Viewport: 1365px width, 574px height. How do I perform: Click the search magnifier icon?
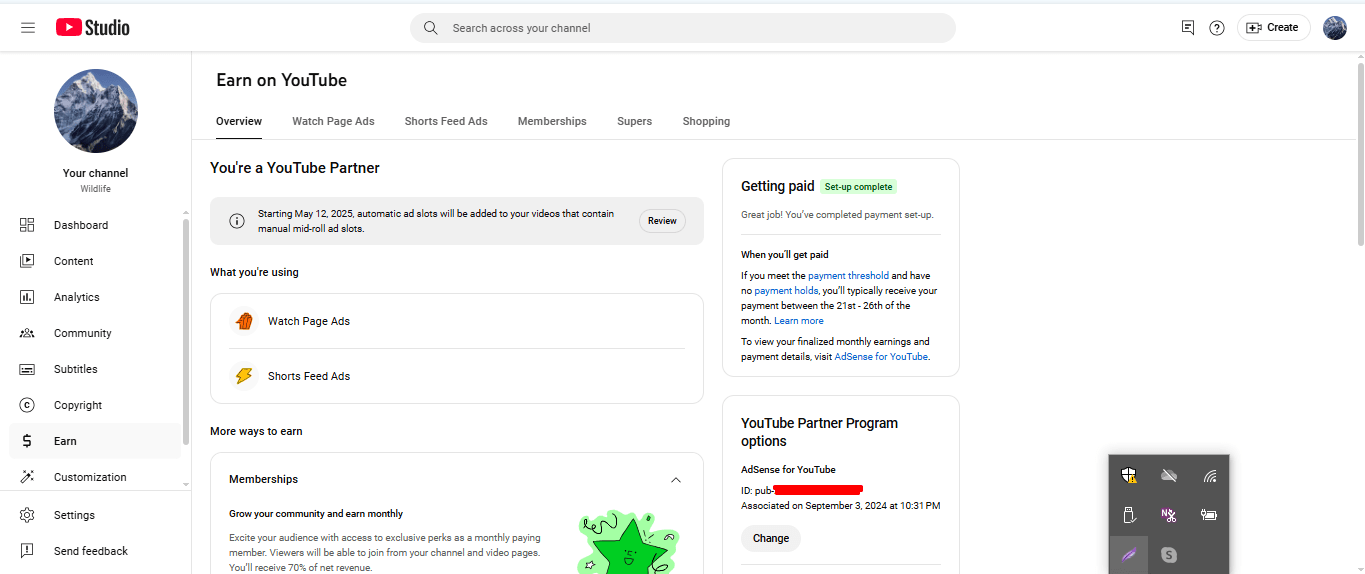click(x=431, y=28)
